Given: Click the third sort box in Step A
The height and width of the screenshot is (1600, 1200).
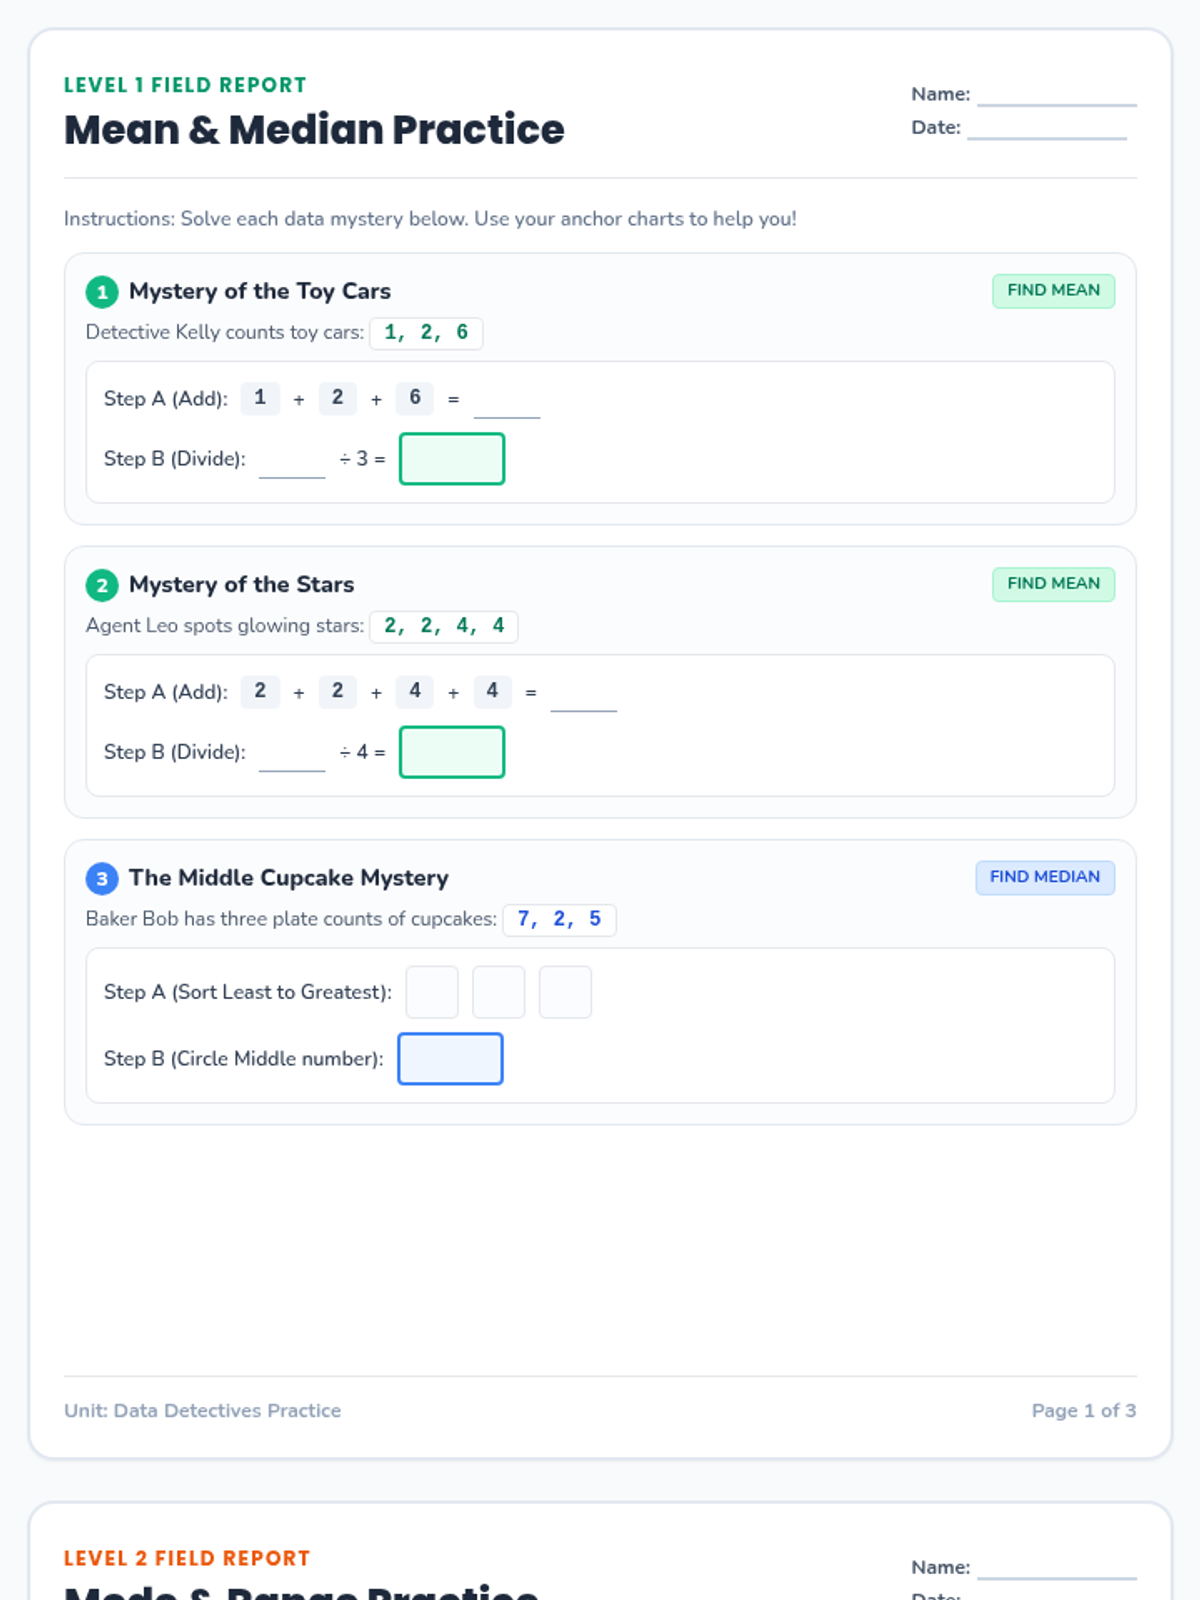Looking at the screenshot, I should pos(565,992).
